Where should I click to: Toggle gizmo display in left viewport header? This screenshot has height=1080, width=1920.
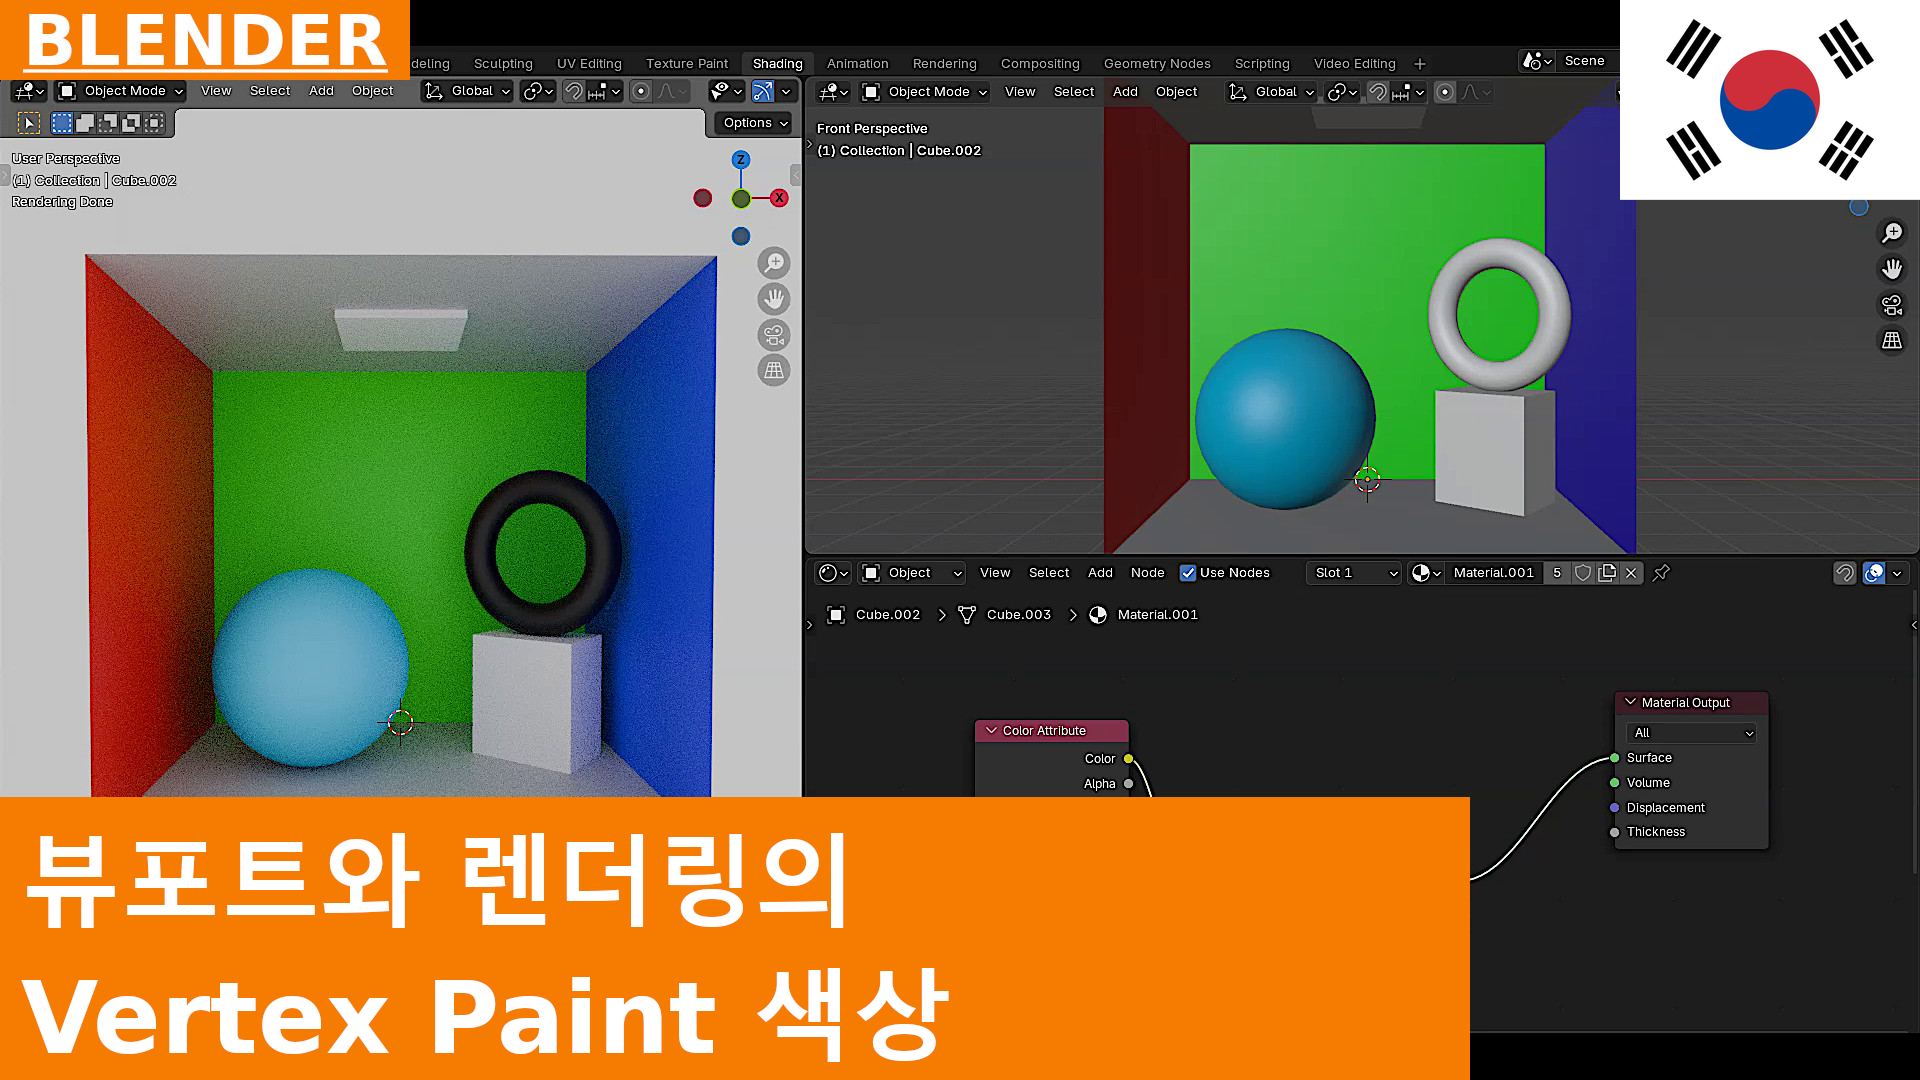pyautogui.click(x=763, y=92)
